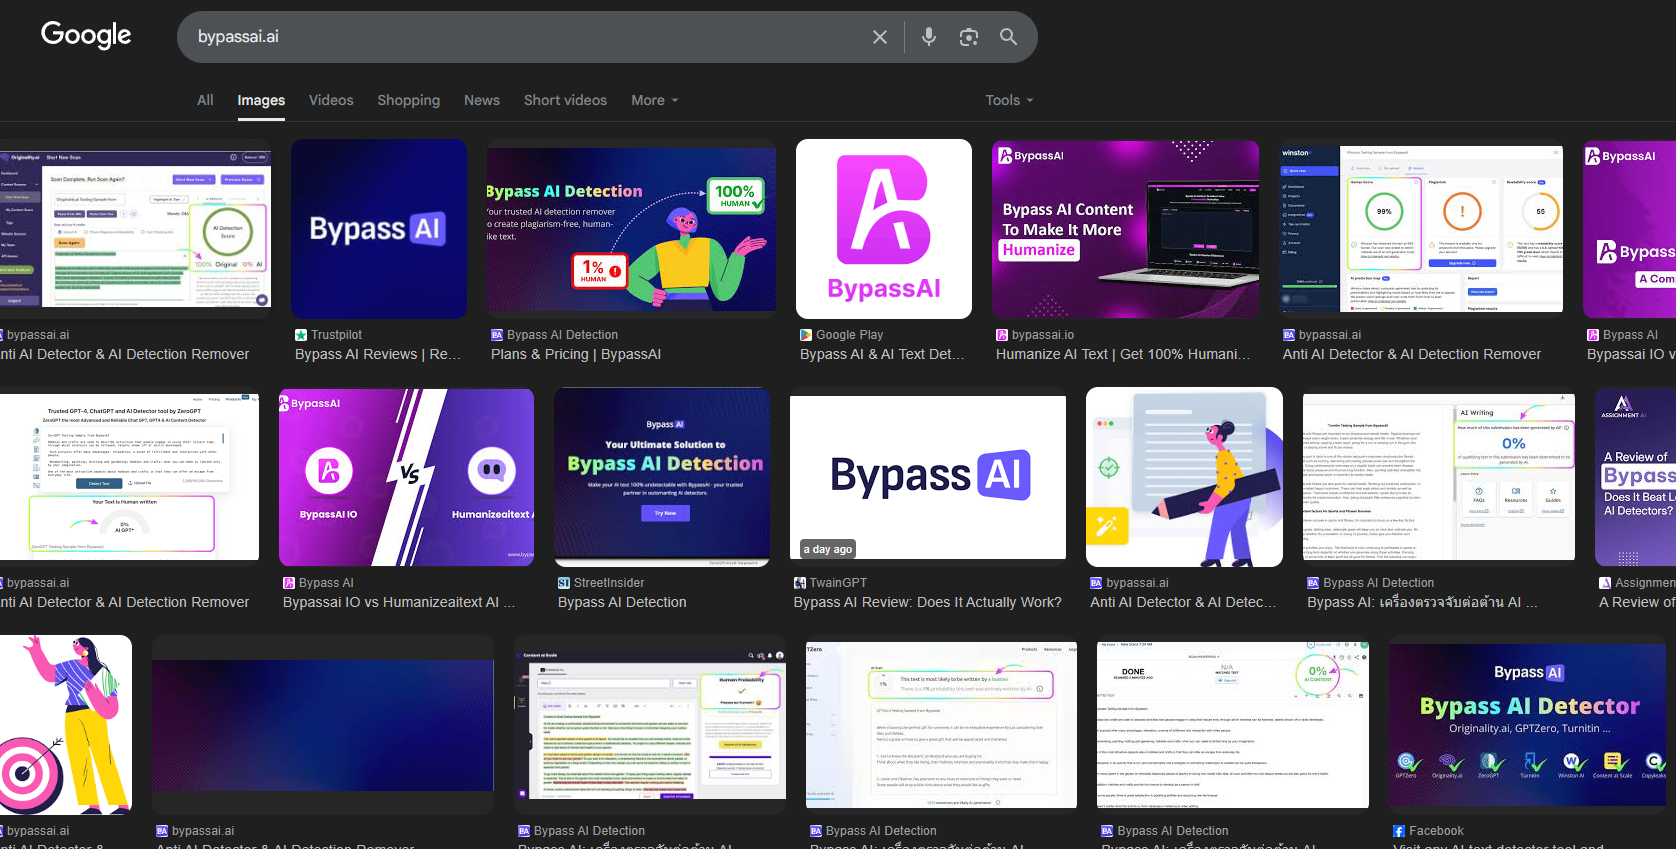Open Bypass AI Detector Facebook thumbnail
Viewport: 1676px width, 849px height.
[x=1527, y=725]
